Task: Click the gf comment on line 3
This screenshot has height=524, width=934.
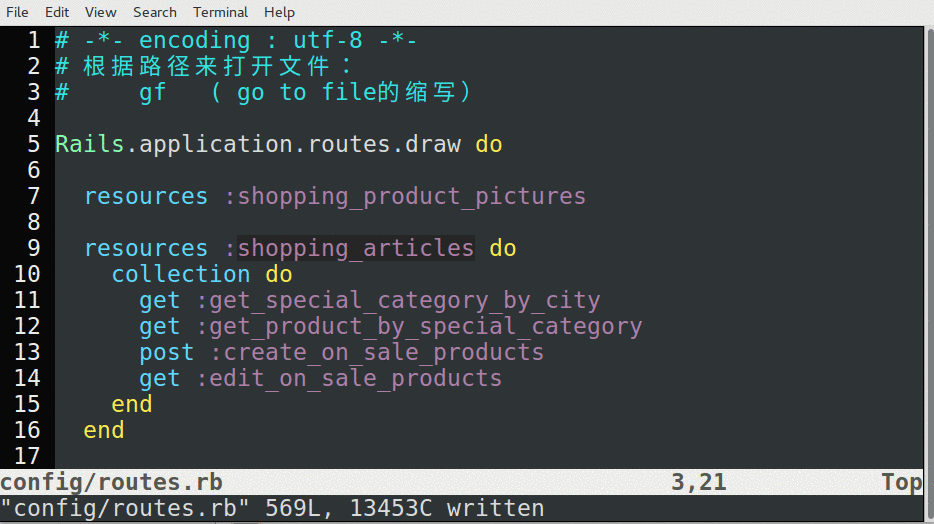Action: tap(153, 93)
